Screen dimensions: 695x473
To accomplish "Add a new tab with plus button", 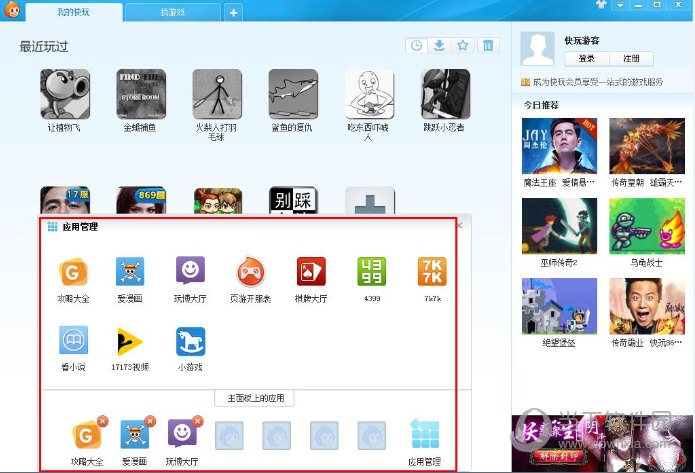I will pos(233,13).
